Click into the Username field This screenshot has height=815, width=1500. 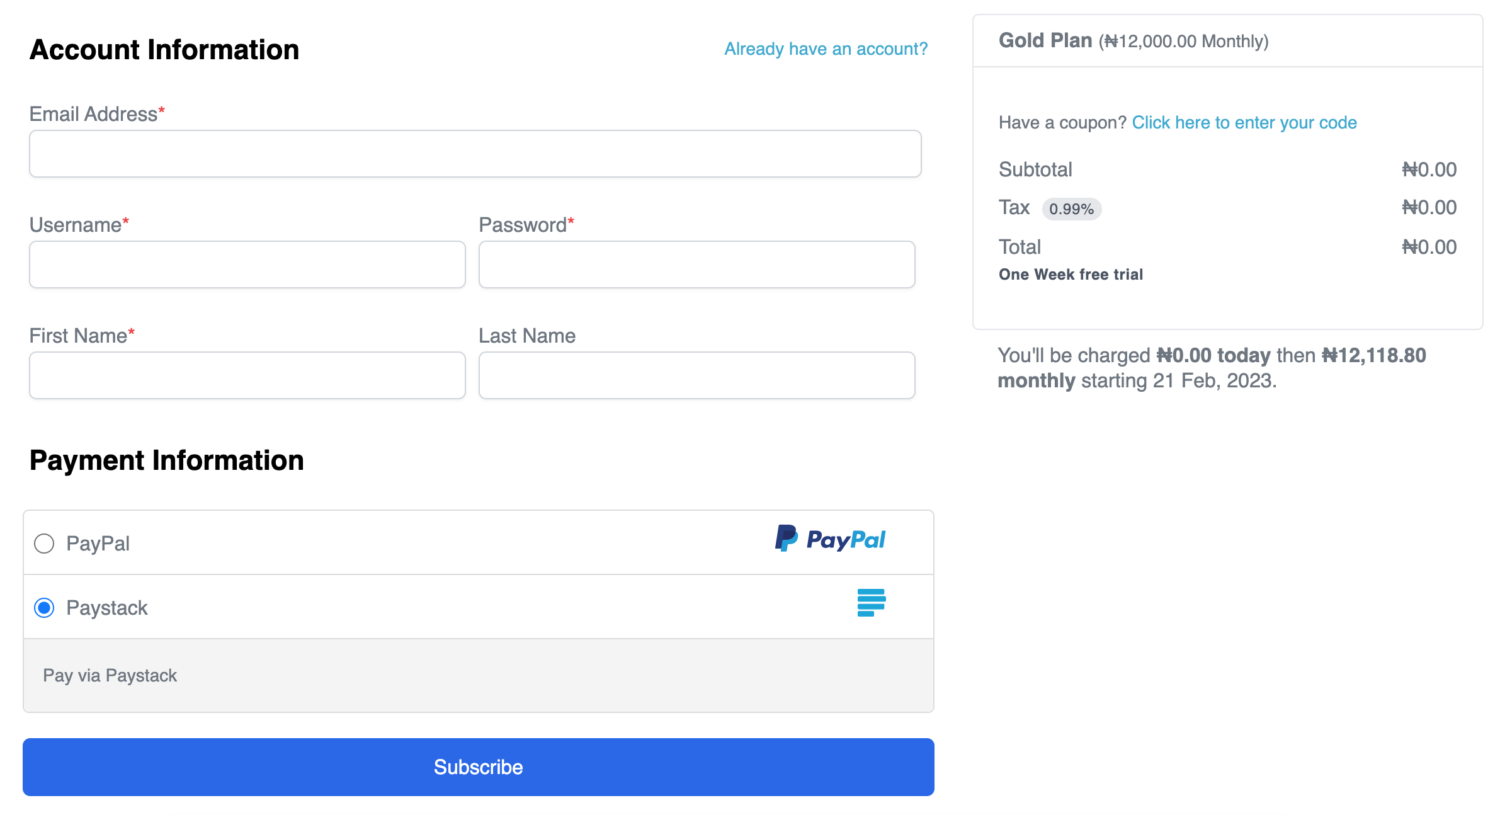247,265
